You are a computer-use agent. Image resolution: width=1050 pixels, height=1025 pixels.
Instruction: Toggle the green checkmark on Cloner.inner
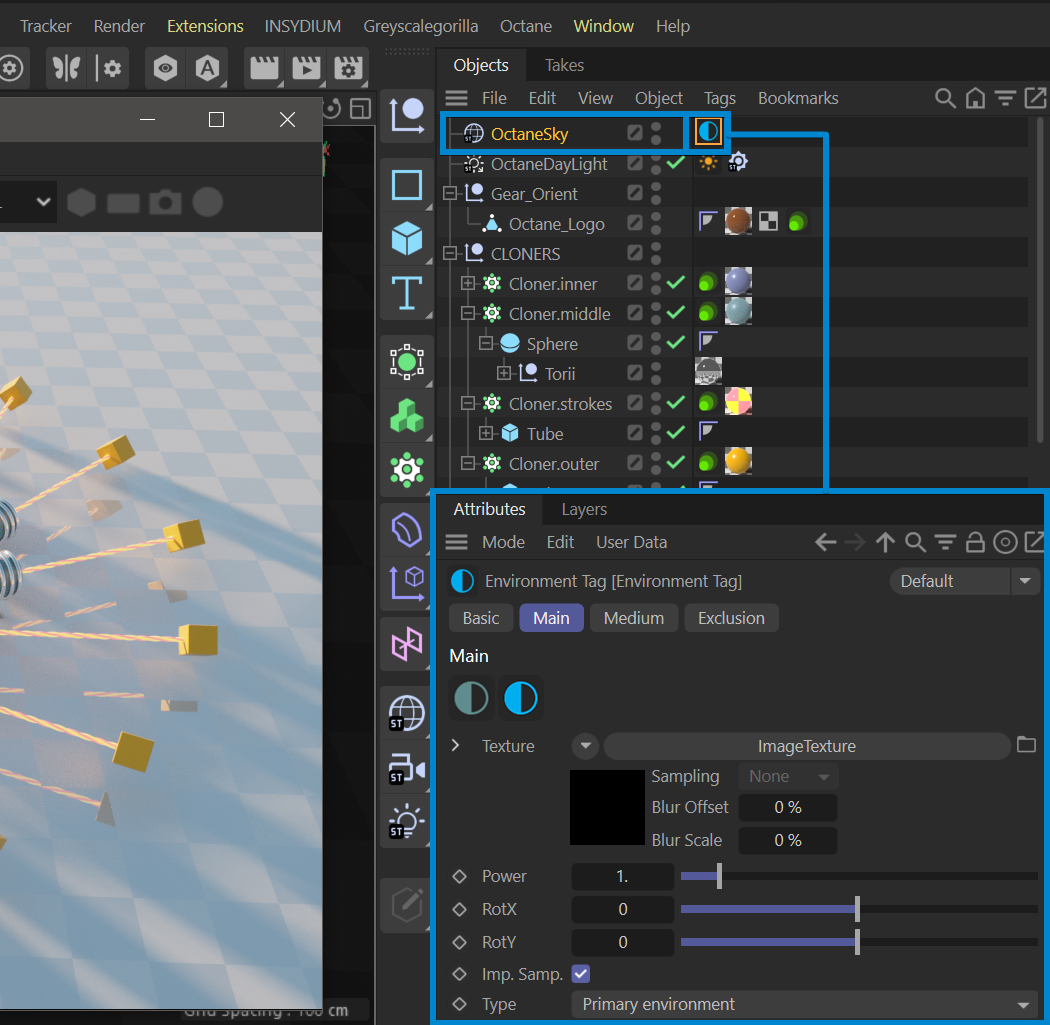click(x=676, y=284)
